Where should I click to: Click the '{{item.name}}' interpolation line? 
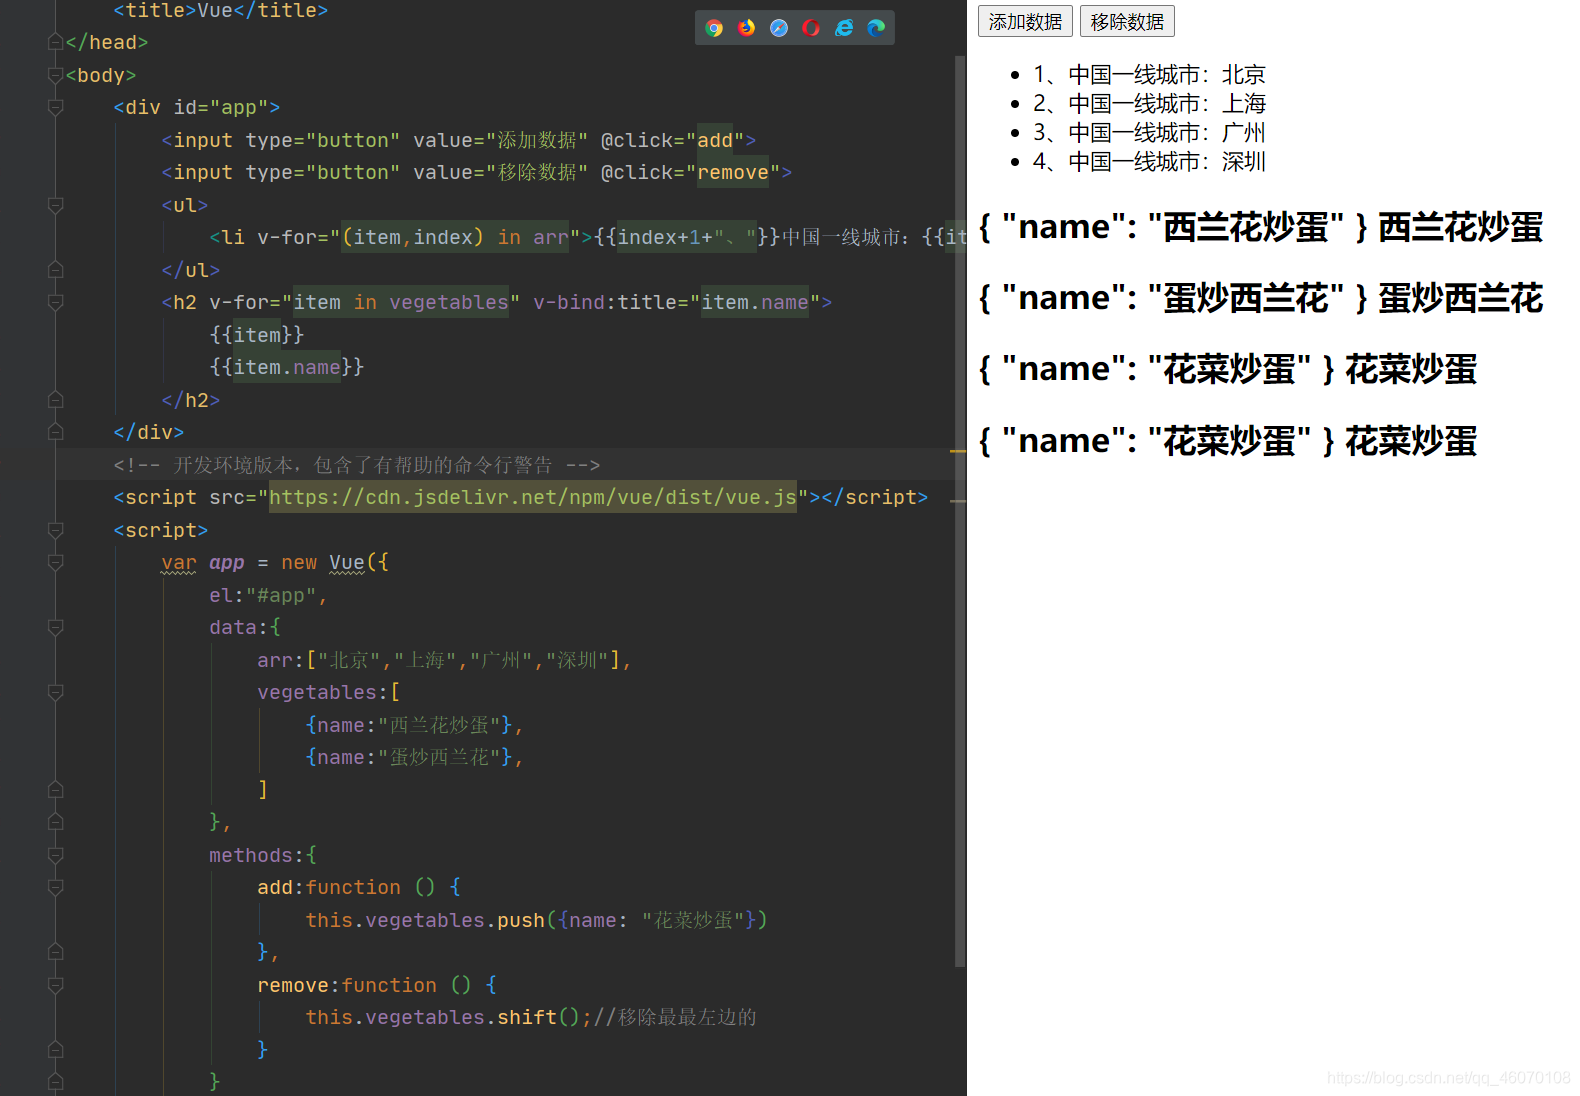tap(287, 367)
